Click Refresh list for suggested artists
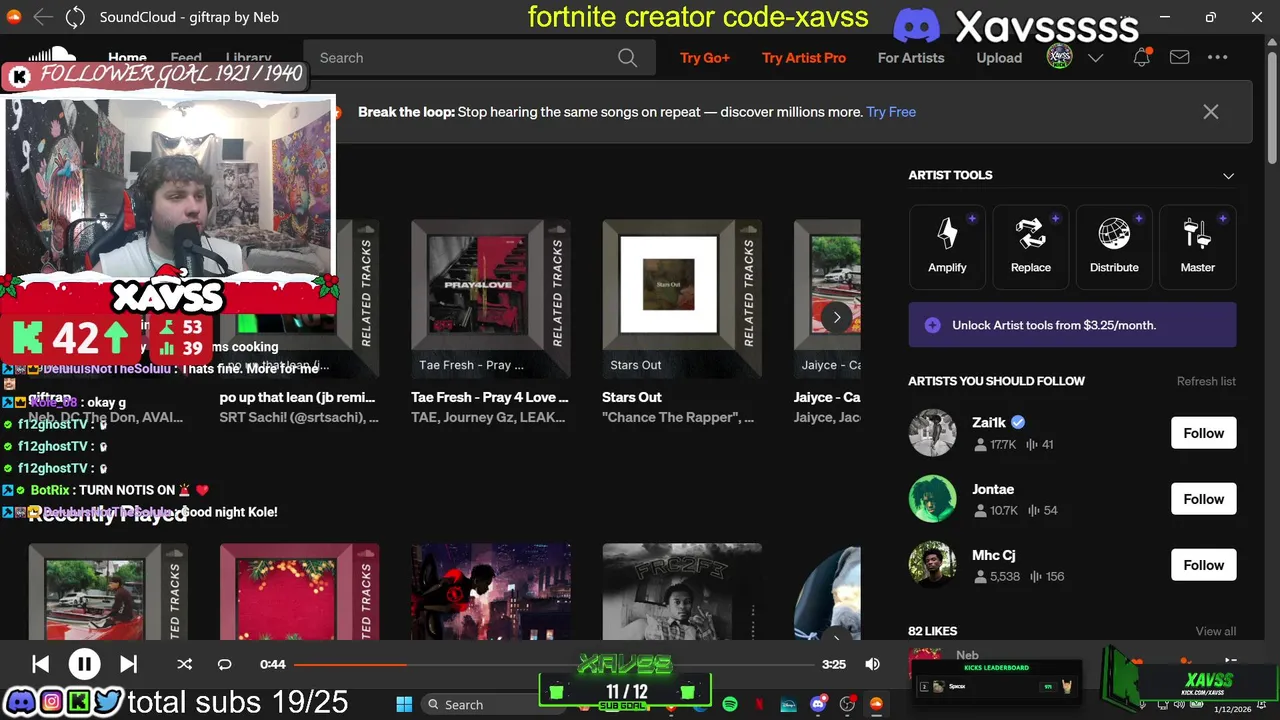The image size is (1280, 720). coord(1206,381)
